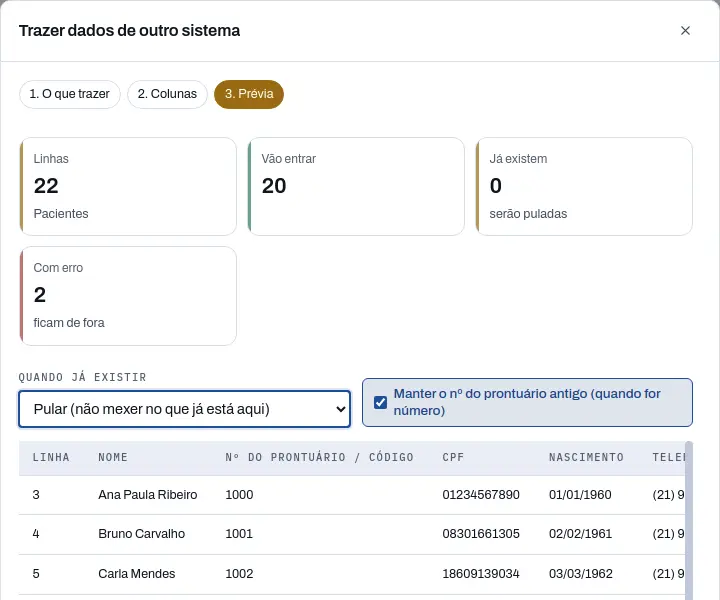Click the CPF column header
720x600 pixels.
[x=453, y=457]
